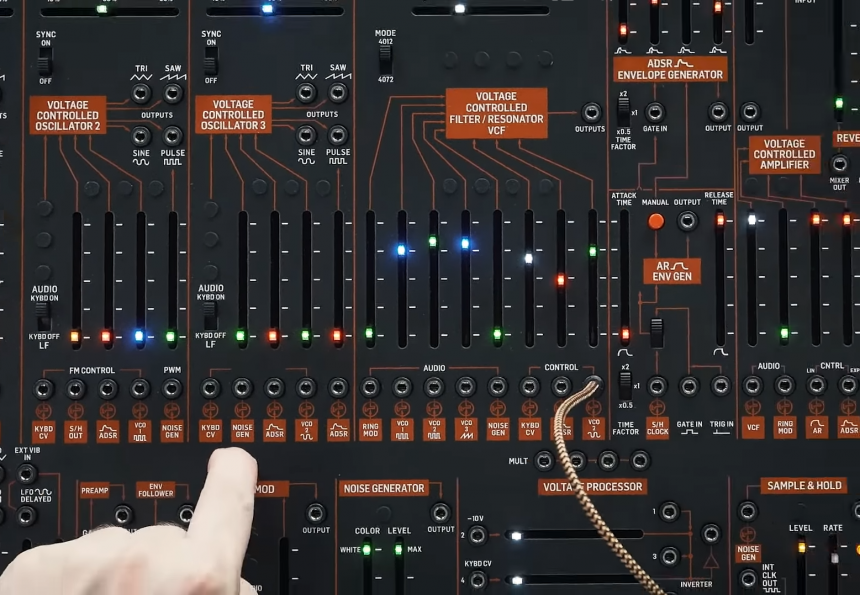Click the VCF OUTPUTS jack
This screenshot has width=860, height=595.
pyautogui.click(x=591, y=112)
